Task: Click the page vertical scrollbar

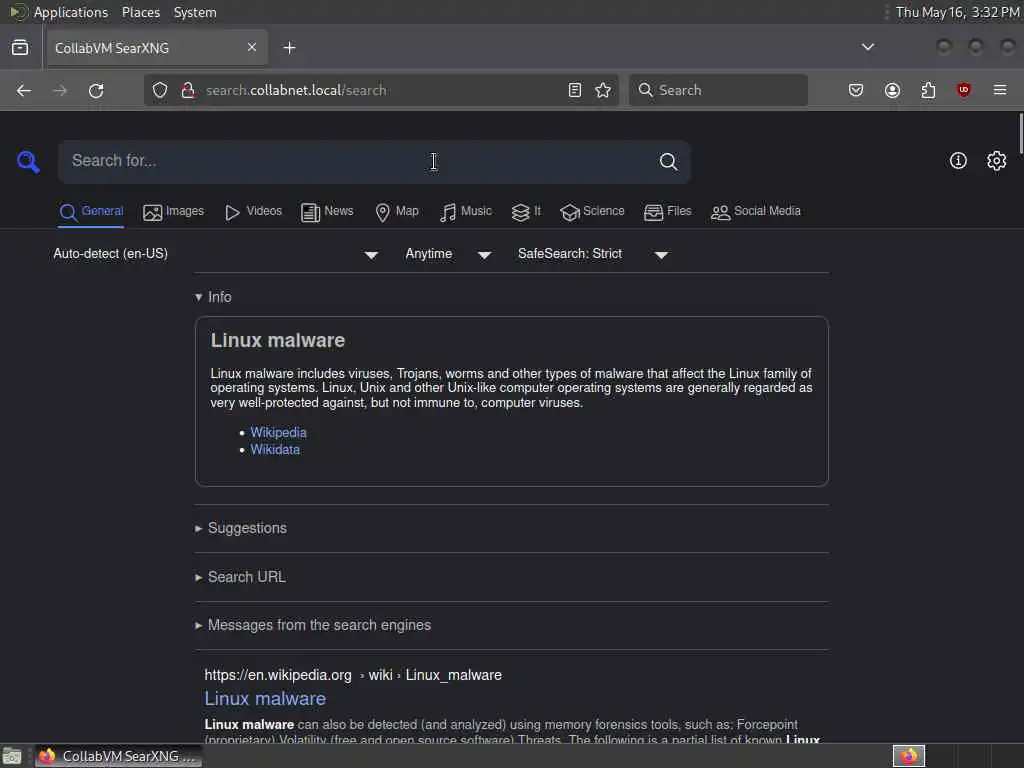Action: click(x=1020, y=133)
